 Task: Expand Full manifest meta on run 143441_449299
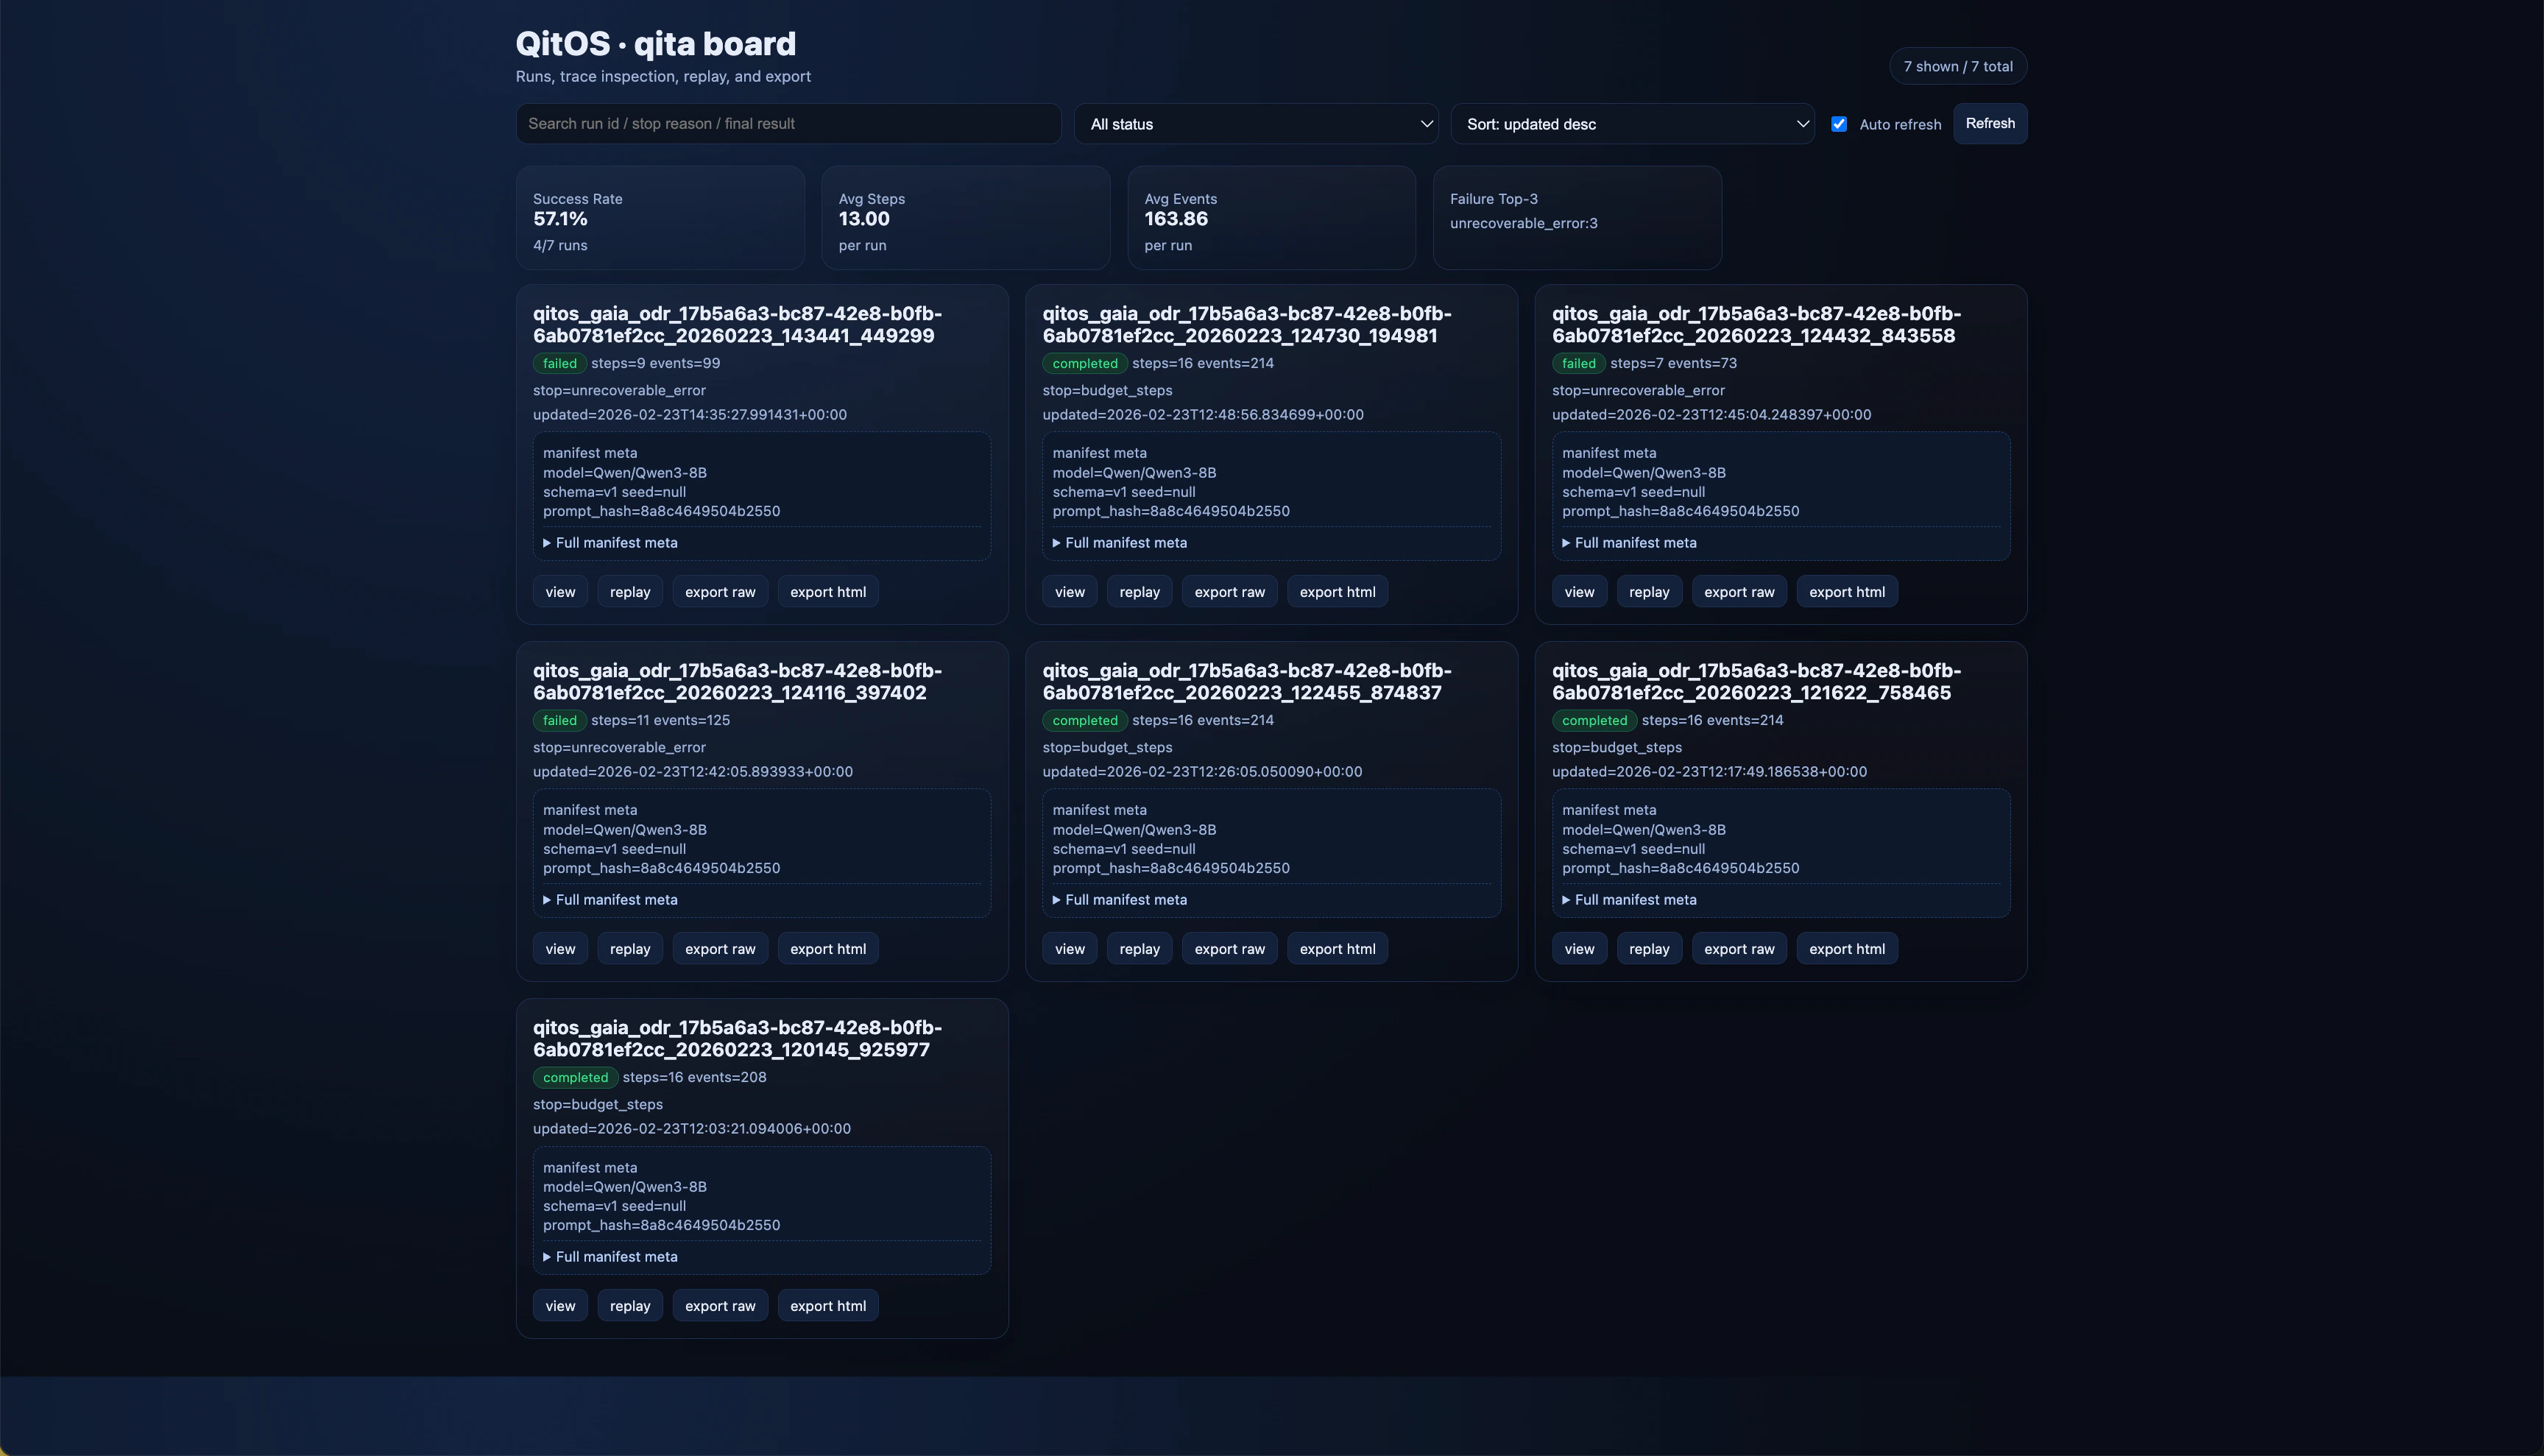[610, 542]
